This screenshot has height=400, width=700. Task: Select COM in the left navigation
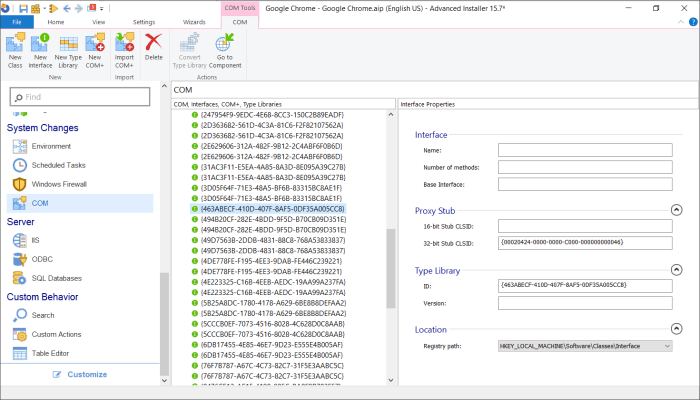pos(80,203)
